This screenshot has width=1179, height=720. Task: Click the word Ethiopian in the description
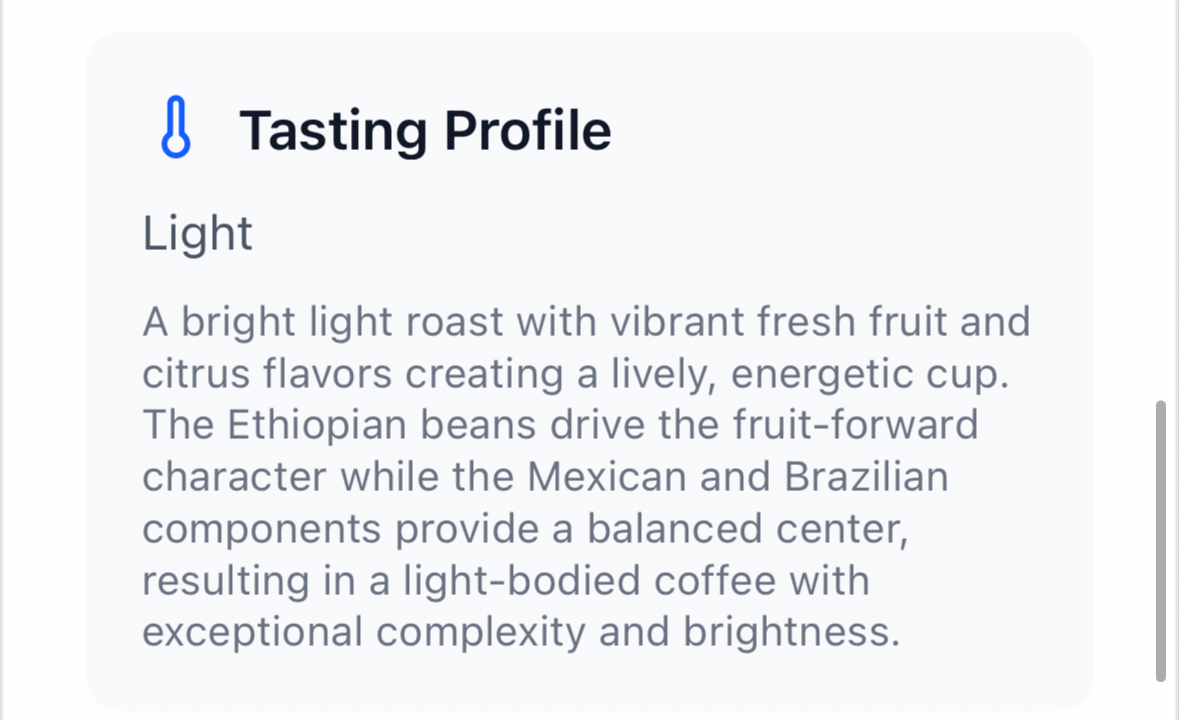click(x=317, y=425)
